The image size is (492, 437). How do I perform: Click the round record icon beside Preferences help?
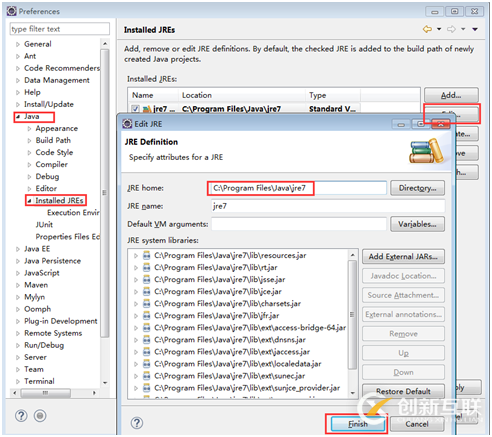coord(40,416)
